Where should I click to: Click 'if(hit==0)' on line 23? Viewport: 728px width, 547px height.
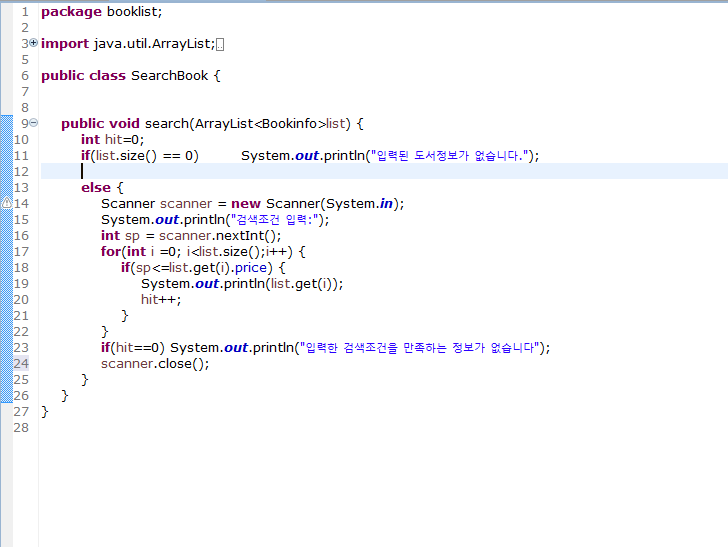(x=132, y=348)
